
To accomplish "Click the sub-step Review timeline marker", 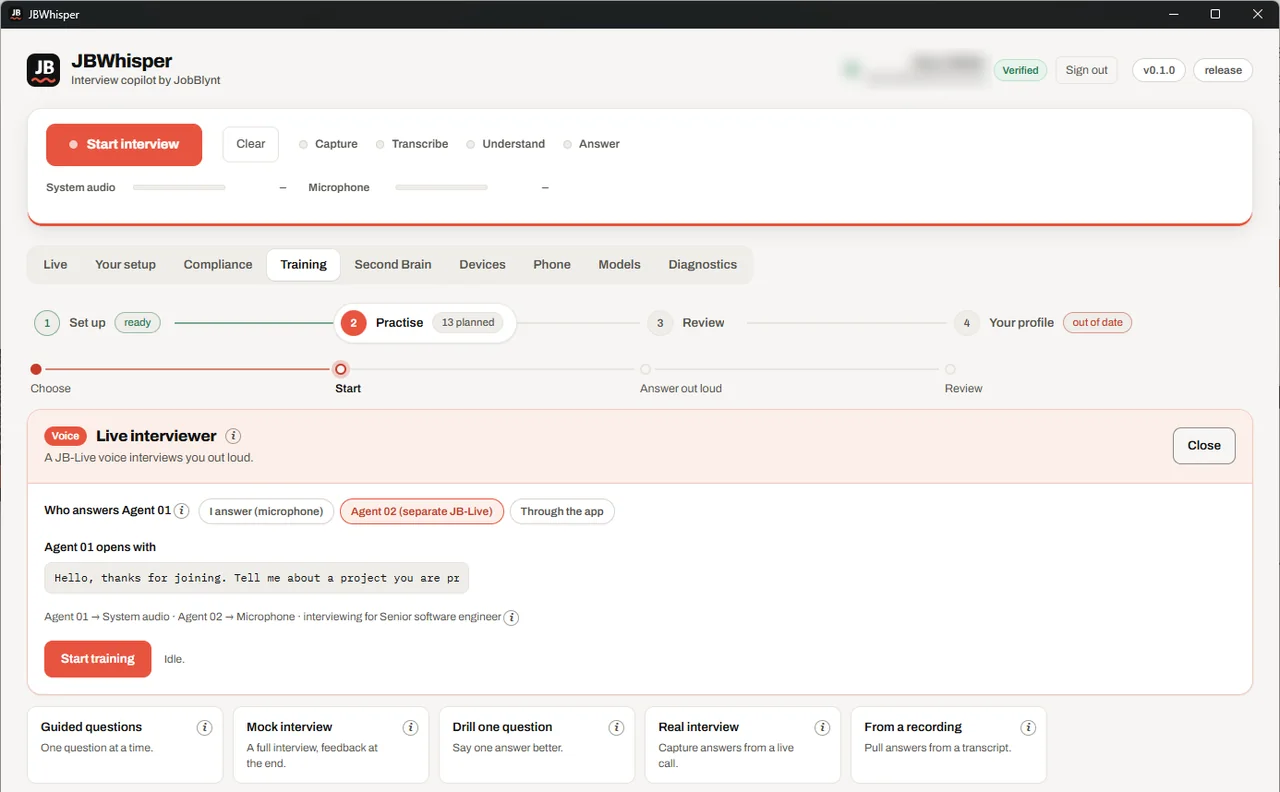I will [x=950, y=369].
